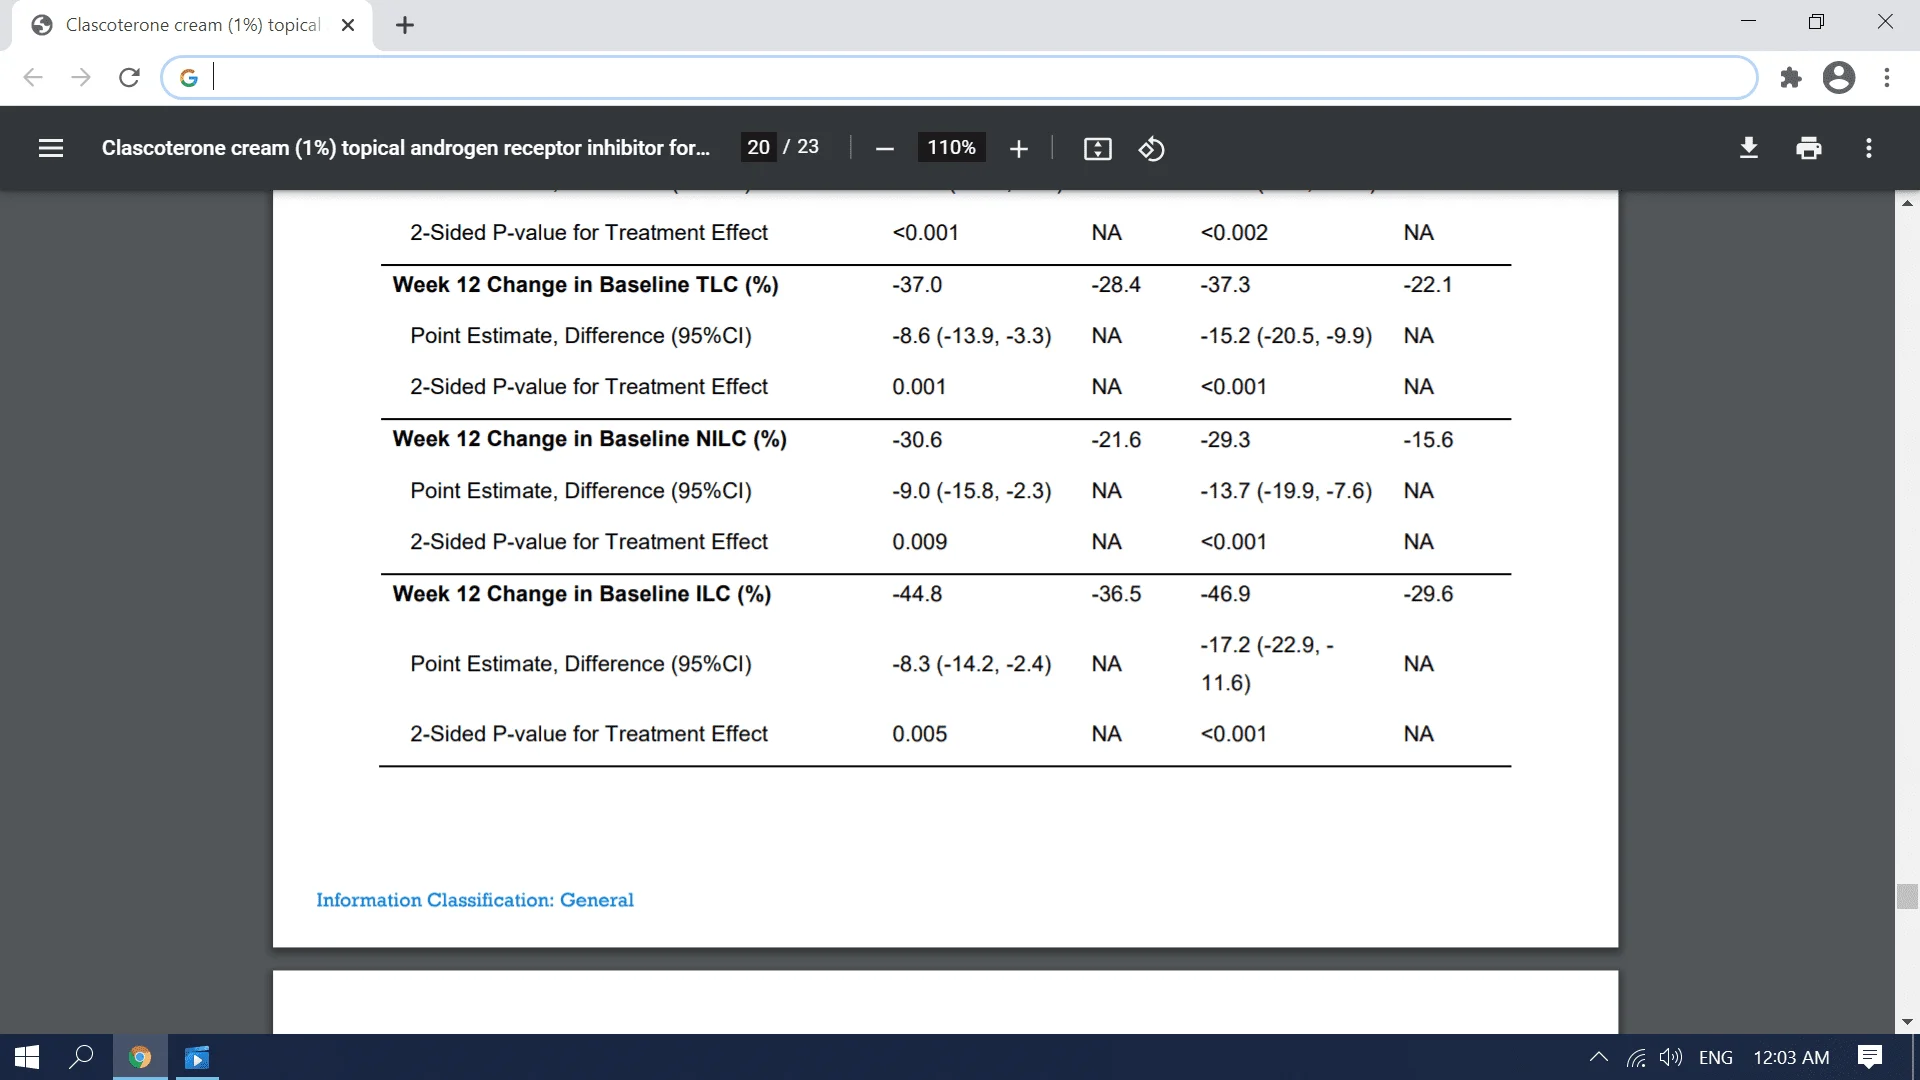Open PDF viewer more actions menu
Image resolution: width=1920 pixels, height=1080 pixels.
[1868, 148]
